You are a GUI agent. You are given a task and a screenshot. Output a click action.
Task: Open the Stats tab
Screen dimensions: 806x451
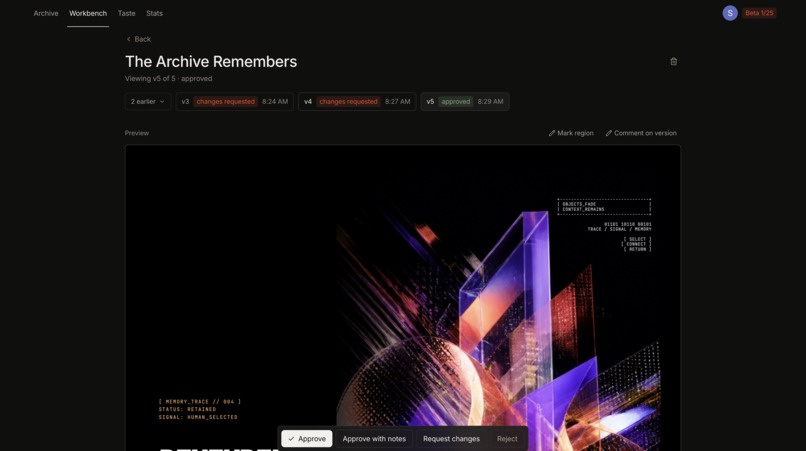154,13
